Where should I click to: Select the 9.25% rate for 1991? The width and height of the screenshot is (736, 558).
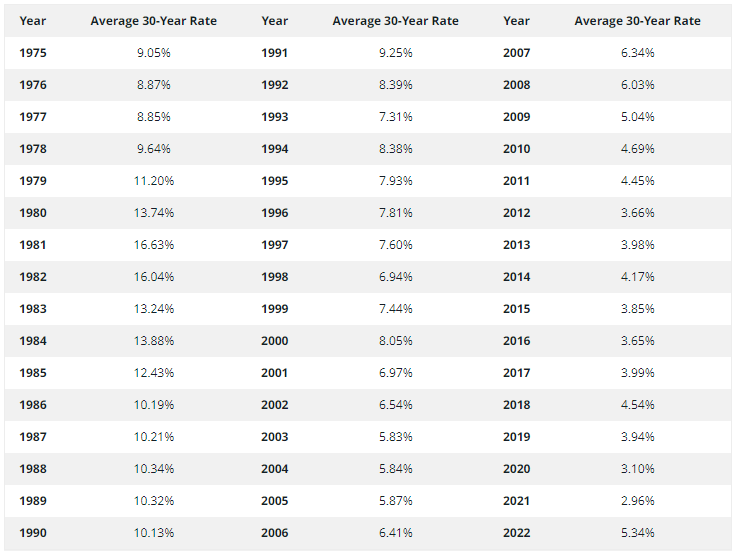[x=395, y=53]
